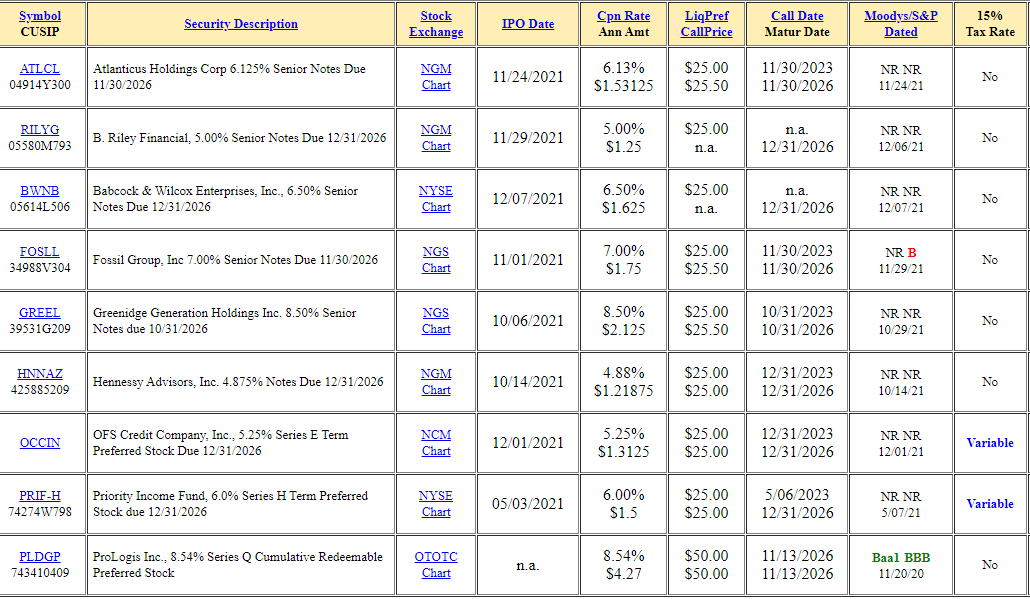Click the Moodys/S&P Dated column header
Image resolution: width=1030 pixels, height=599 pixels.
pyautogui.click(x=899, y=15)
